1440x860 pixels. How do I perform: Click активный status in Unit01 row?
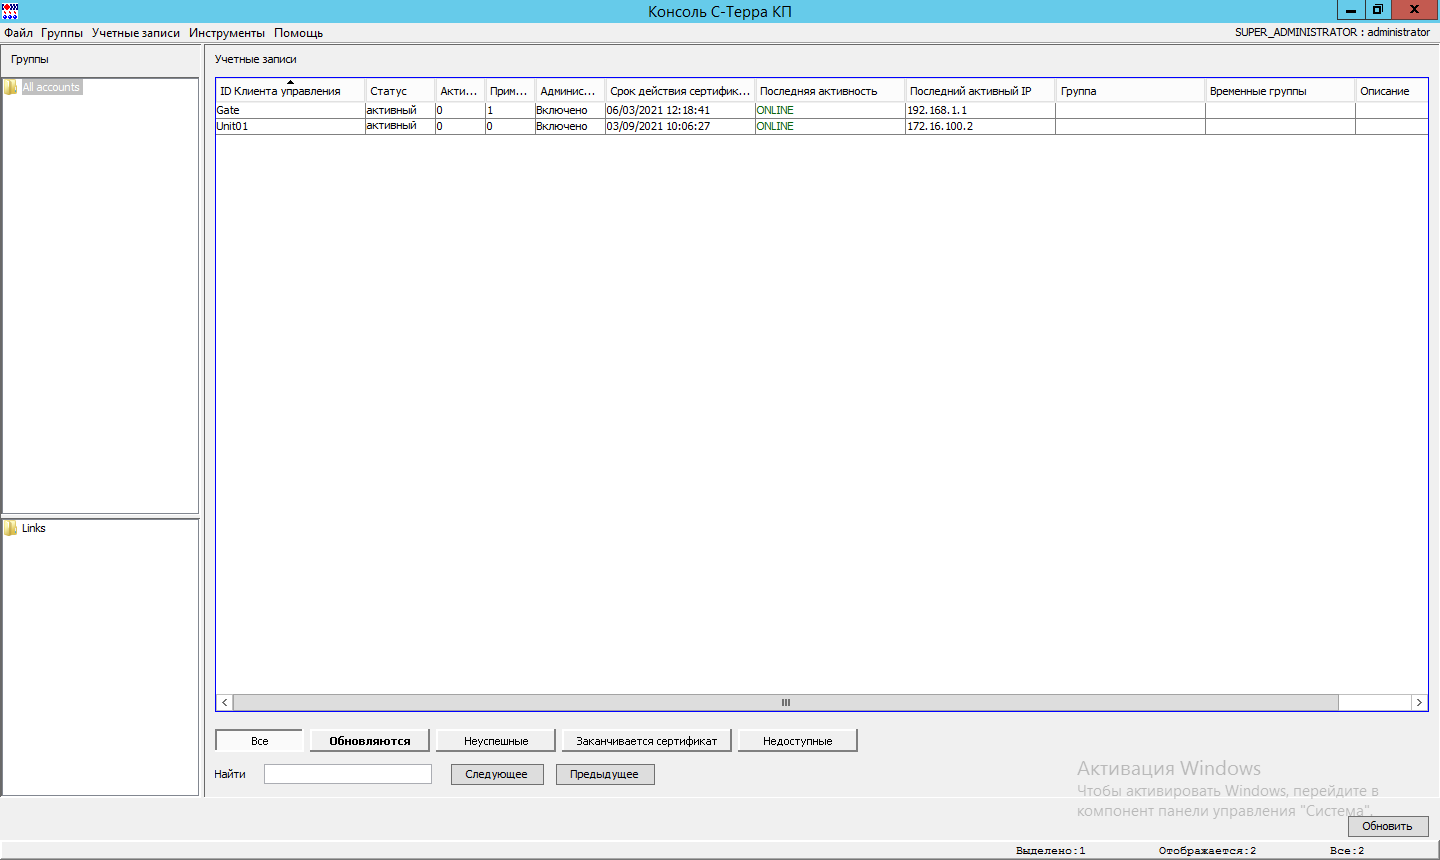click(x=400, y=126)
